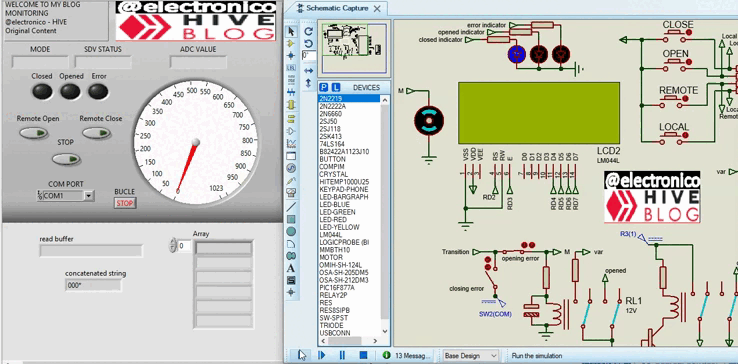Select Active Popup Mode tool
This screenshot has width=738, height=364.
[x=291, y=156]
